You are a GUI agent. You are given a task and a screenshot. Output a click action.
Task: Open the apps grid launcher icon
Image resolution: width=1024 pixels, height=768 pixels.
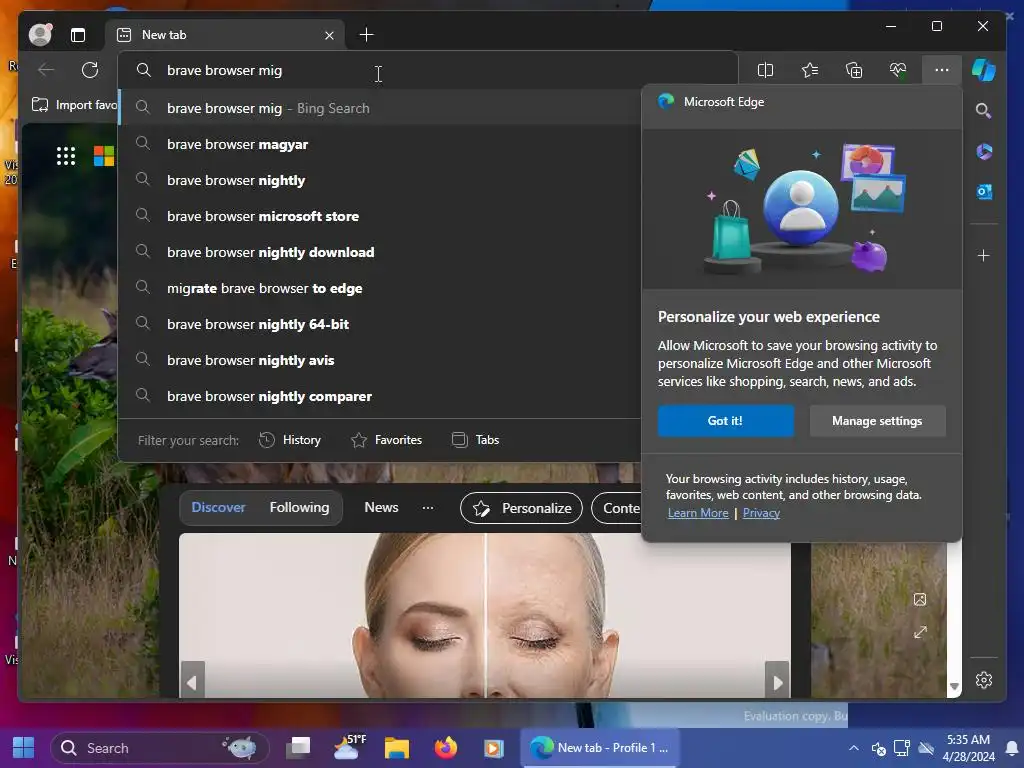[x=66, y=156]
